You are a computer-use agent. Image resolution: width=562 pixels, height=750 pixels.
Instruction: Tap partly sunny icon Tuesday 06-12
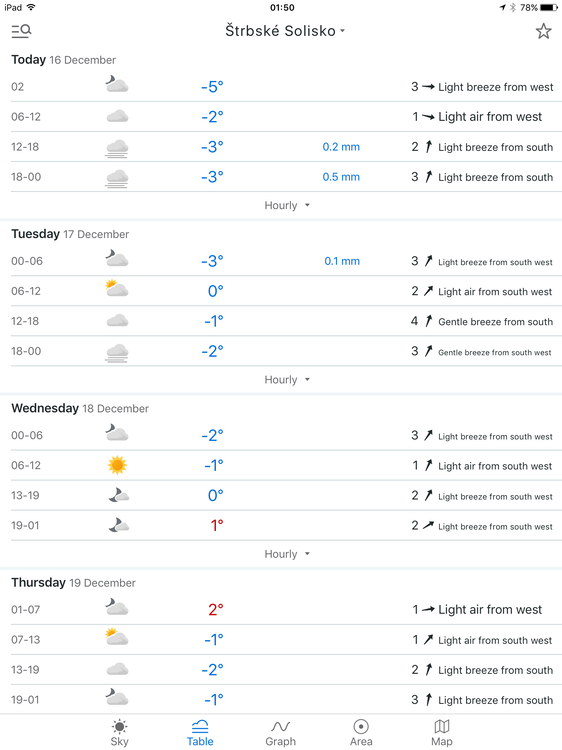pos(117,289)
